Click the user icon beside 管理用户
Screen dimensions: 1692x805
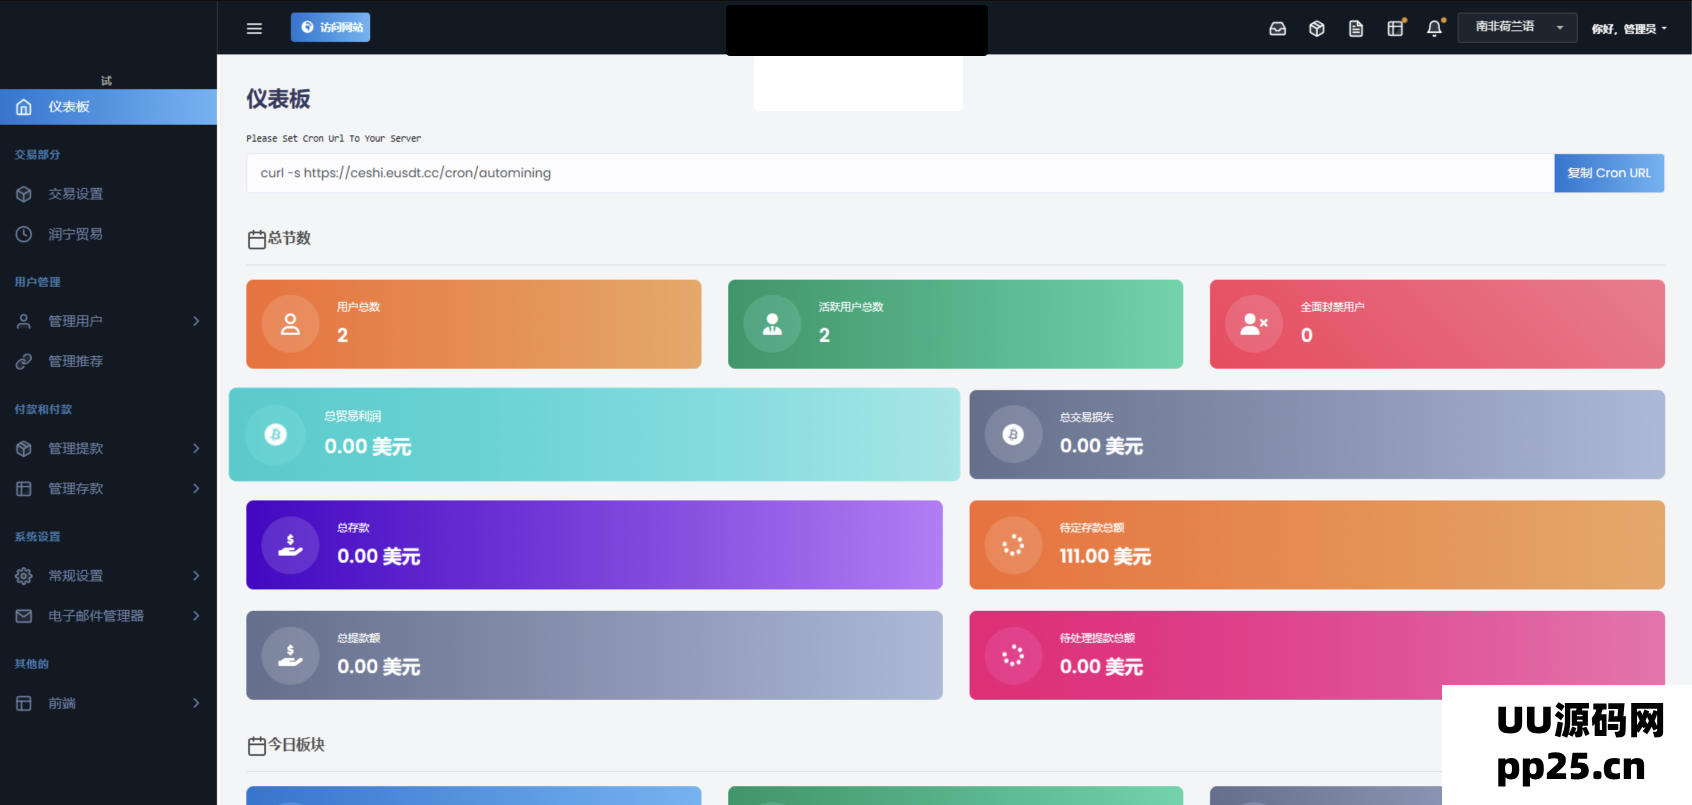coord(24,321)
